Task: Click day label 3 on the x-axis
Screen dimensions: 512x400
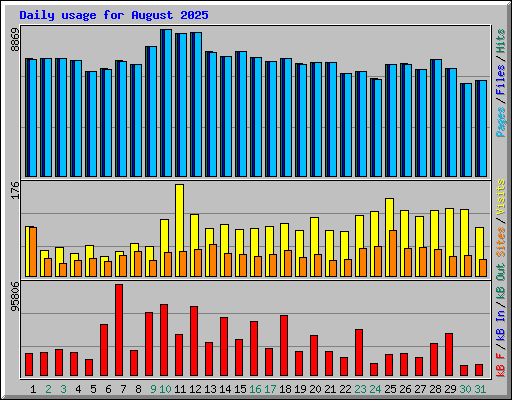Action: pos(63,389)
